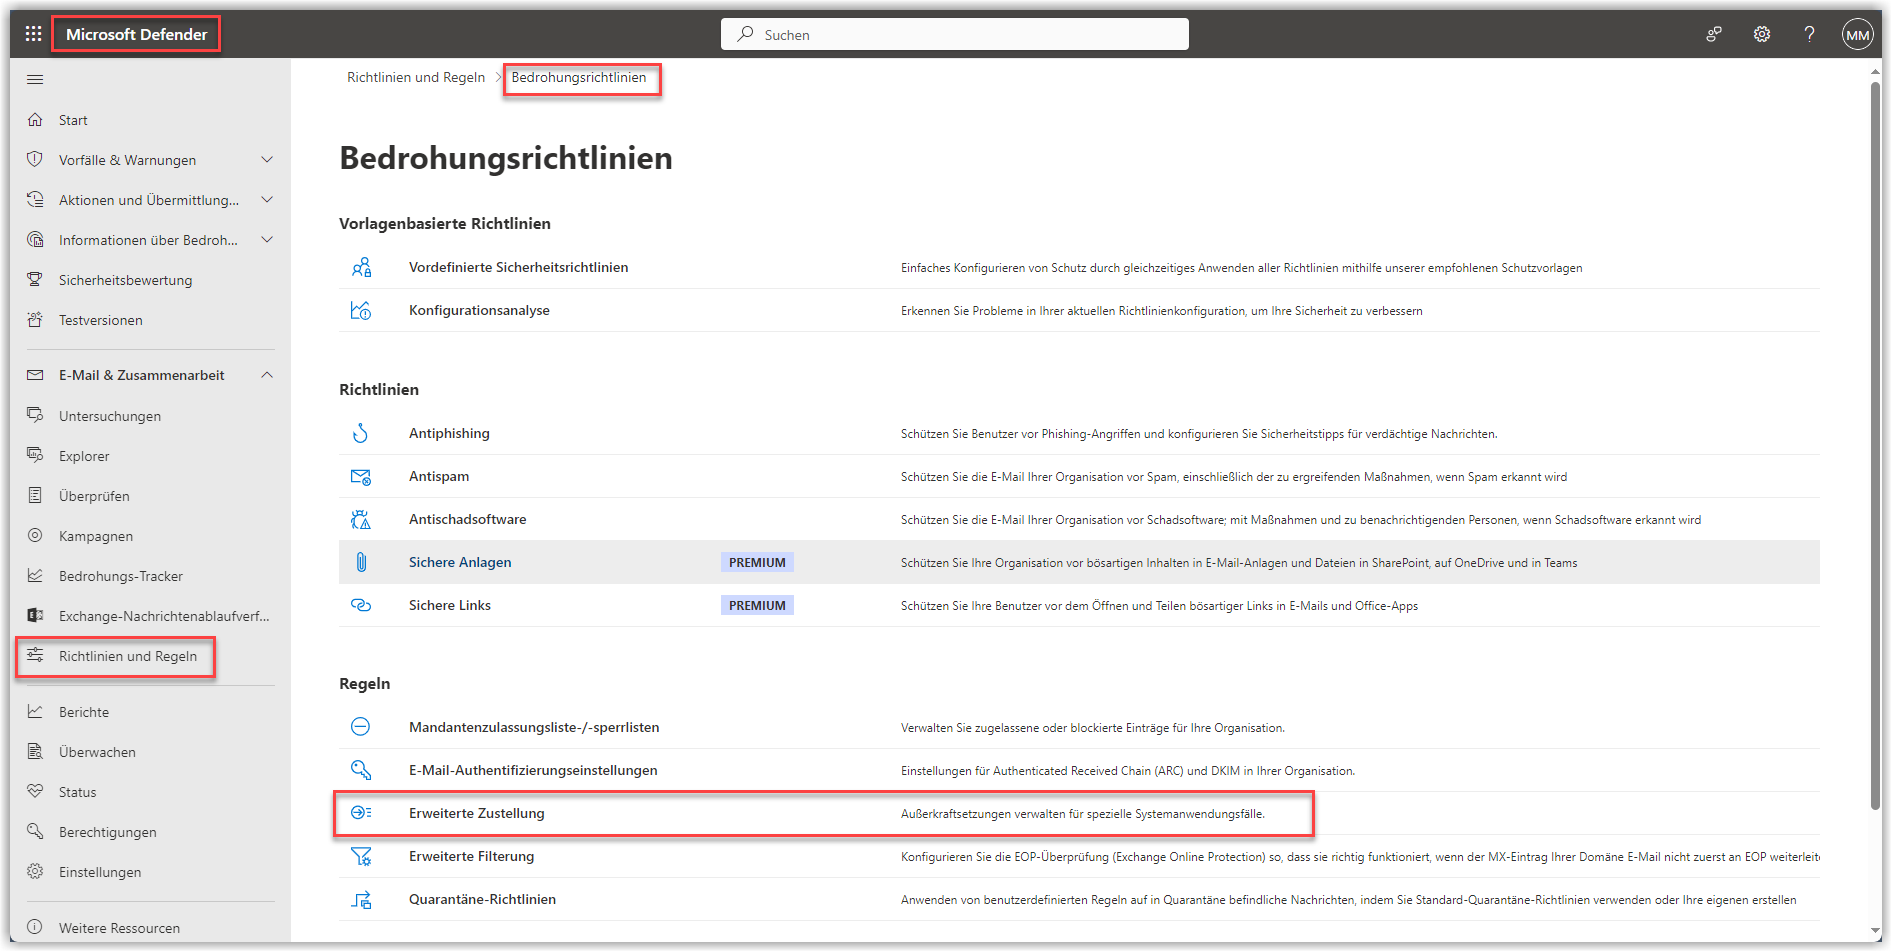The width and height of the screenshot is (1892, 952).
Task: Go to Richtlinien und Regeln breadcrumb
Action: point(416,77)
